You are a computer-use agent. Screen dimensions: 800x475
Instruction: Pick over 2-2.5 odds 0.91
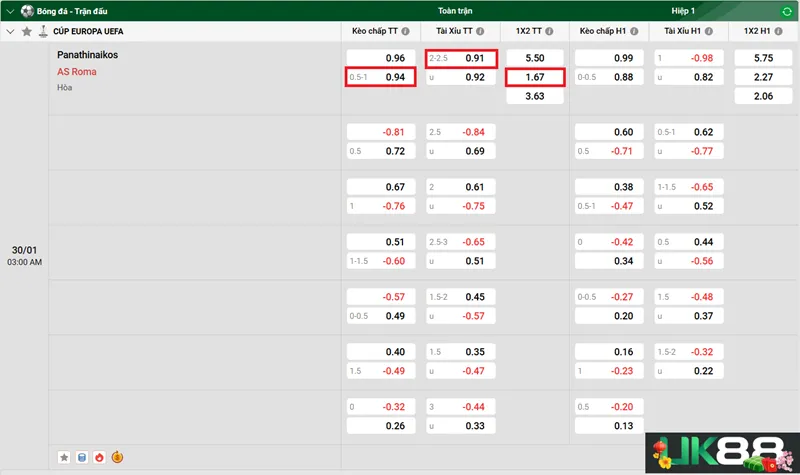(x=461, y=58)
